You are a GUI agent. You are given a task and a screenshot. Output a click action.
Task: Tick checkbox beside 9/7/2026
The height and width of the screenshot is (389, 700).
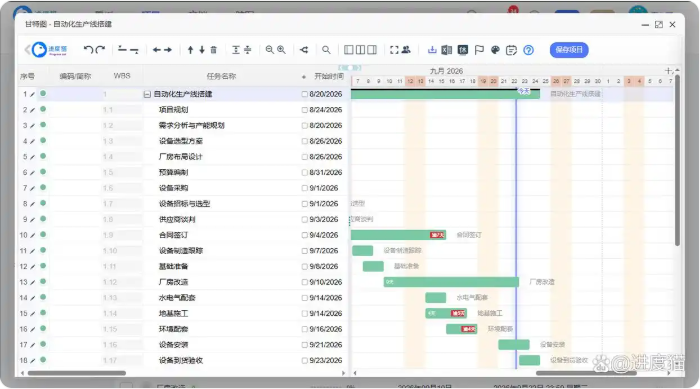click(304, 251)
